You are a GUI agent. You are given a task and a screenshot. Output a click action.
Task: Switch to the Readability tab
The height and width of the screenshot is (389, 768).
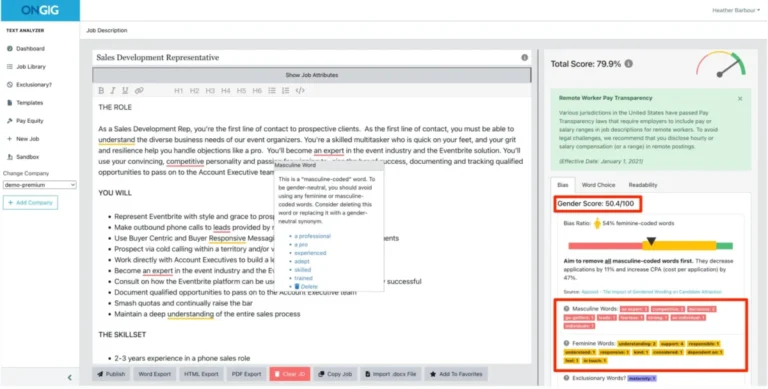click(643, 185)
